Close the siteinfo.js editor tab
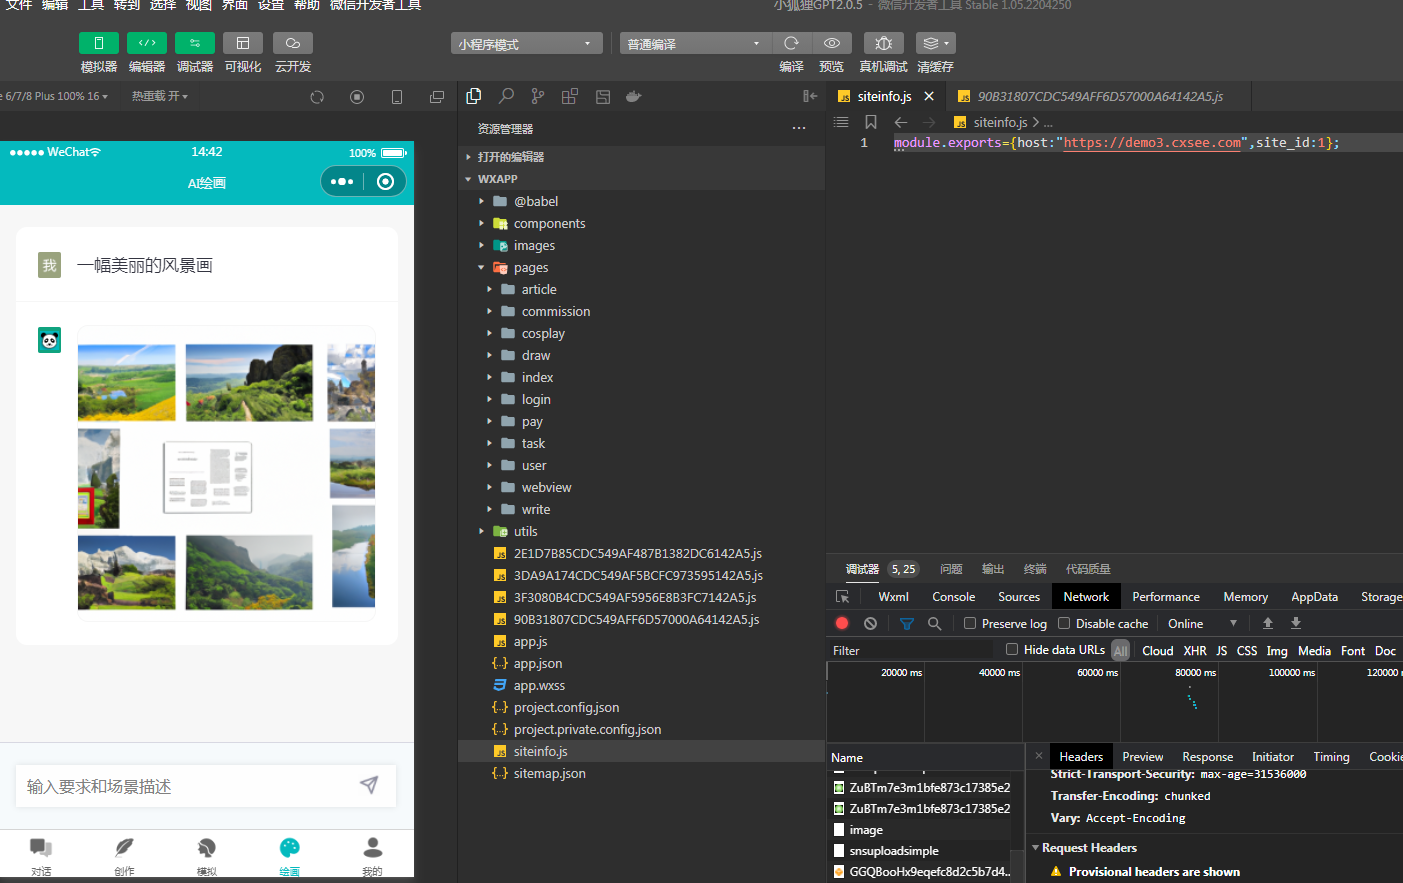Screen dimensions: 1403x883 [929, 96]
